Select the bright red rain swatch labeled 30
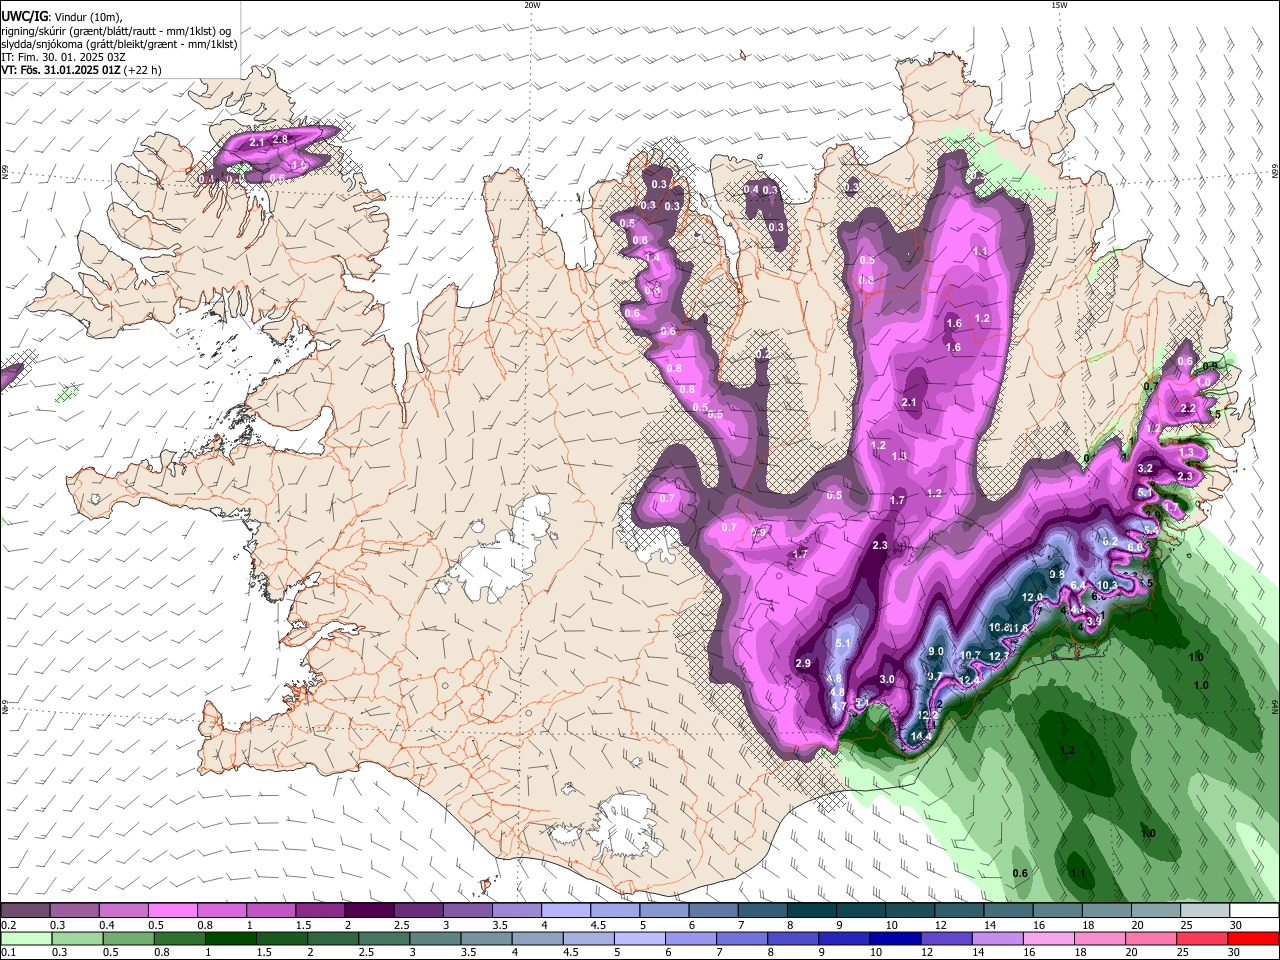The height and width of the screenshot is (960, 1280). click(1254, 938)
